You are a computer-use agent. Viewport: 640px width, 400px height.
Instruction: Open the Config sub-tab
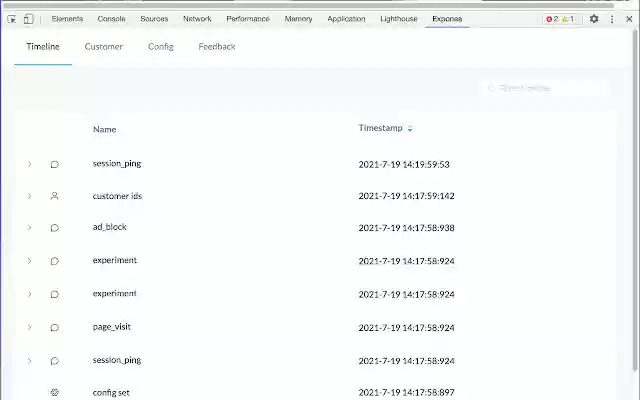click(x=161, y=47)
